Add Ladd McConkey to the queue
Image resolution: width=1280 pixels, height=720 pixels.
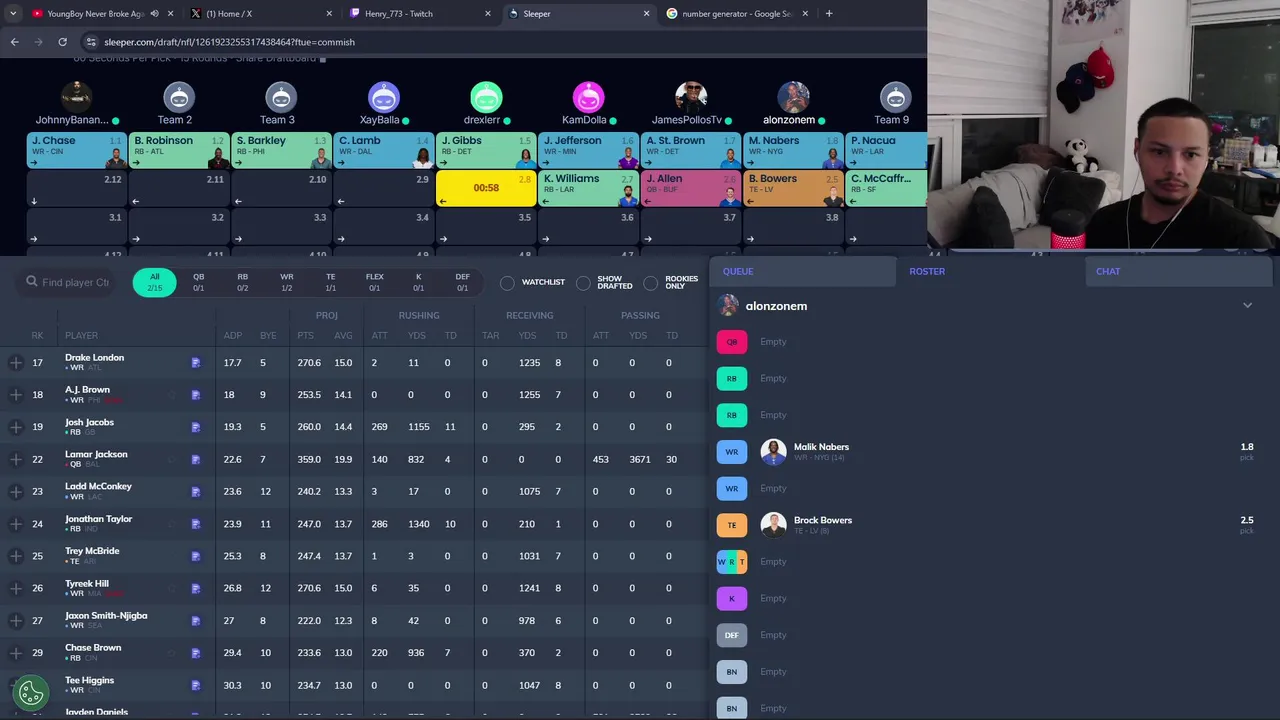click(x=15, y=491)
